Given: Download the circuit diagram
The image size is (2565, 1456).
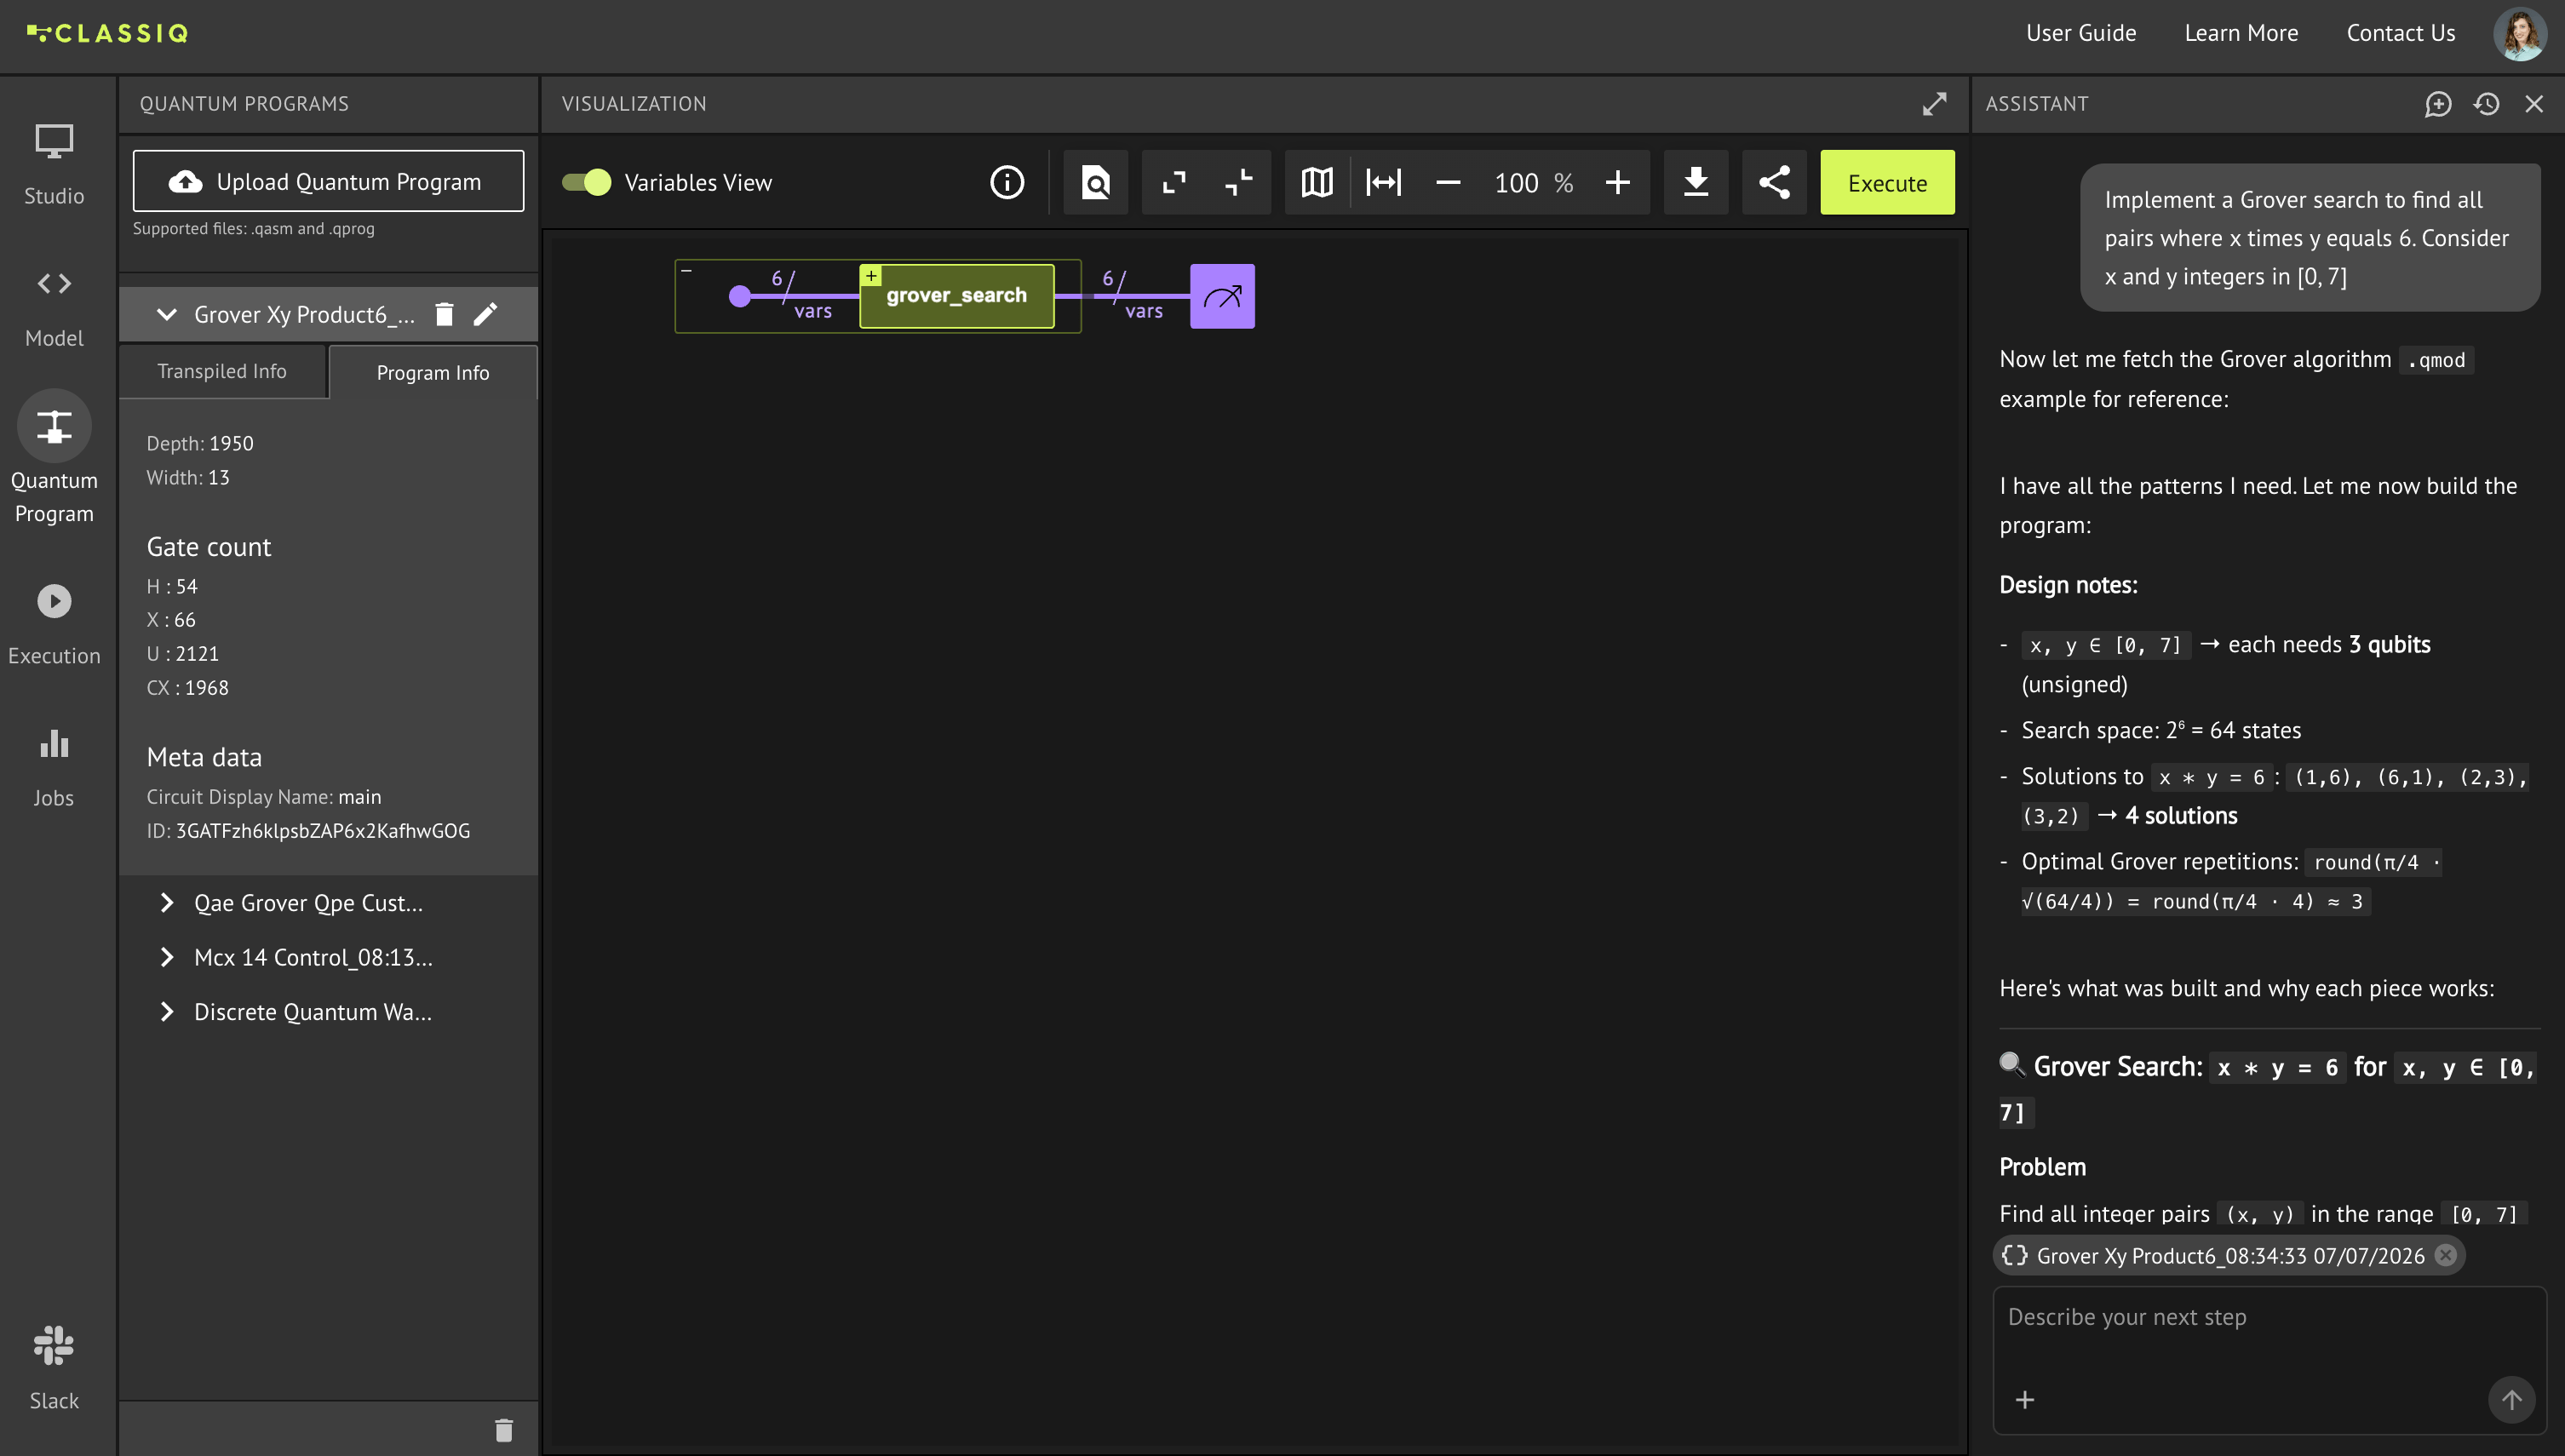Looking at the screenshot, I should tap(1696, 182).
